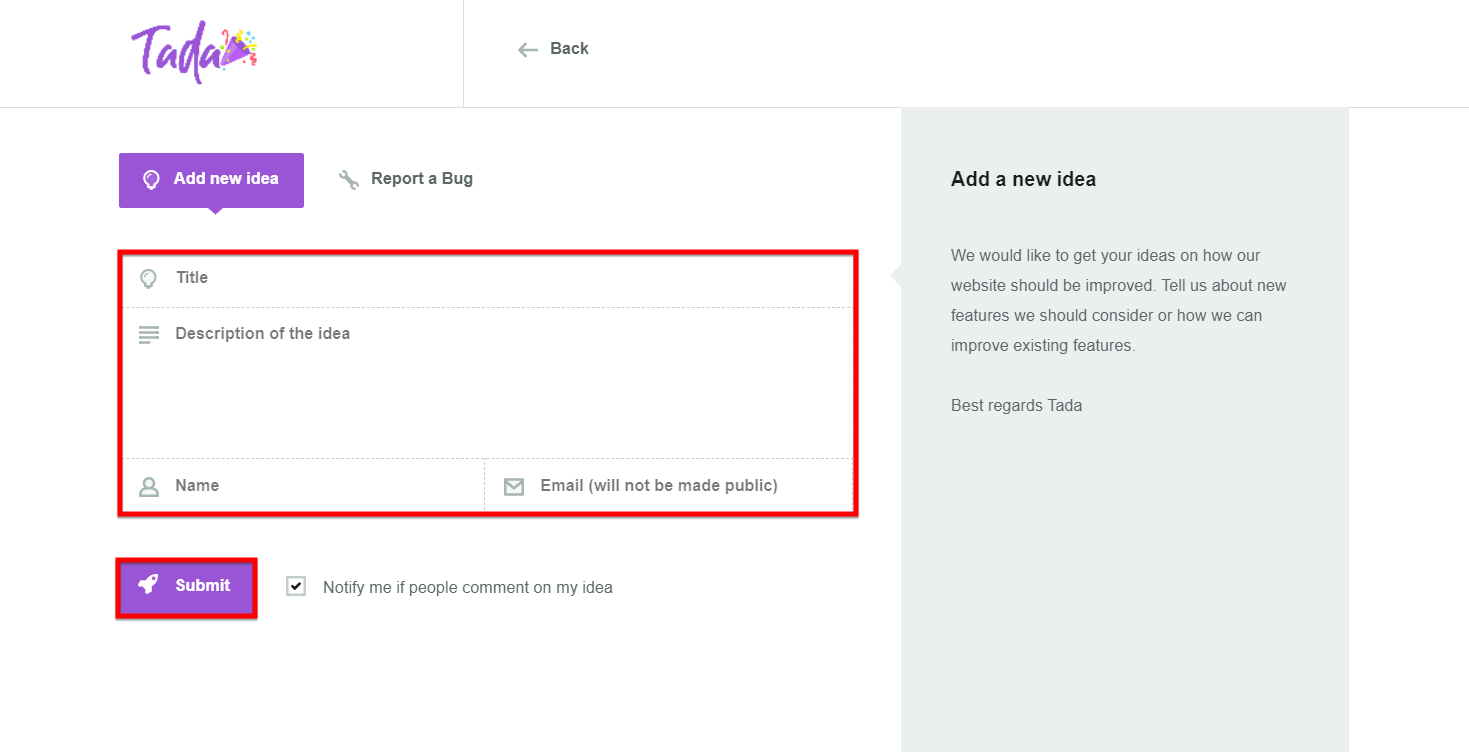
Task: Click the envelope icon beside Email
Action: pyautogui.click(x=514, y=487)
